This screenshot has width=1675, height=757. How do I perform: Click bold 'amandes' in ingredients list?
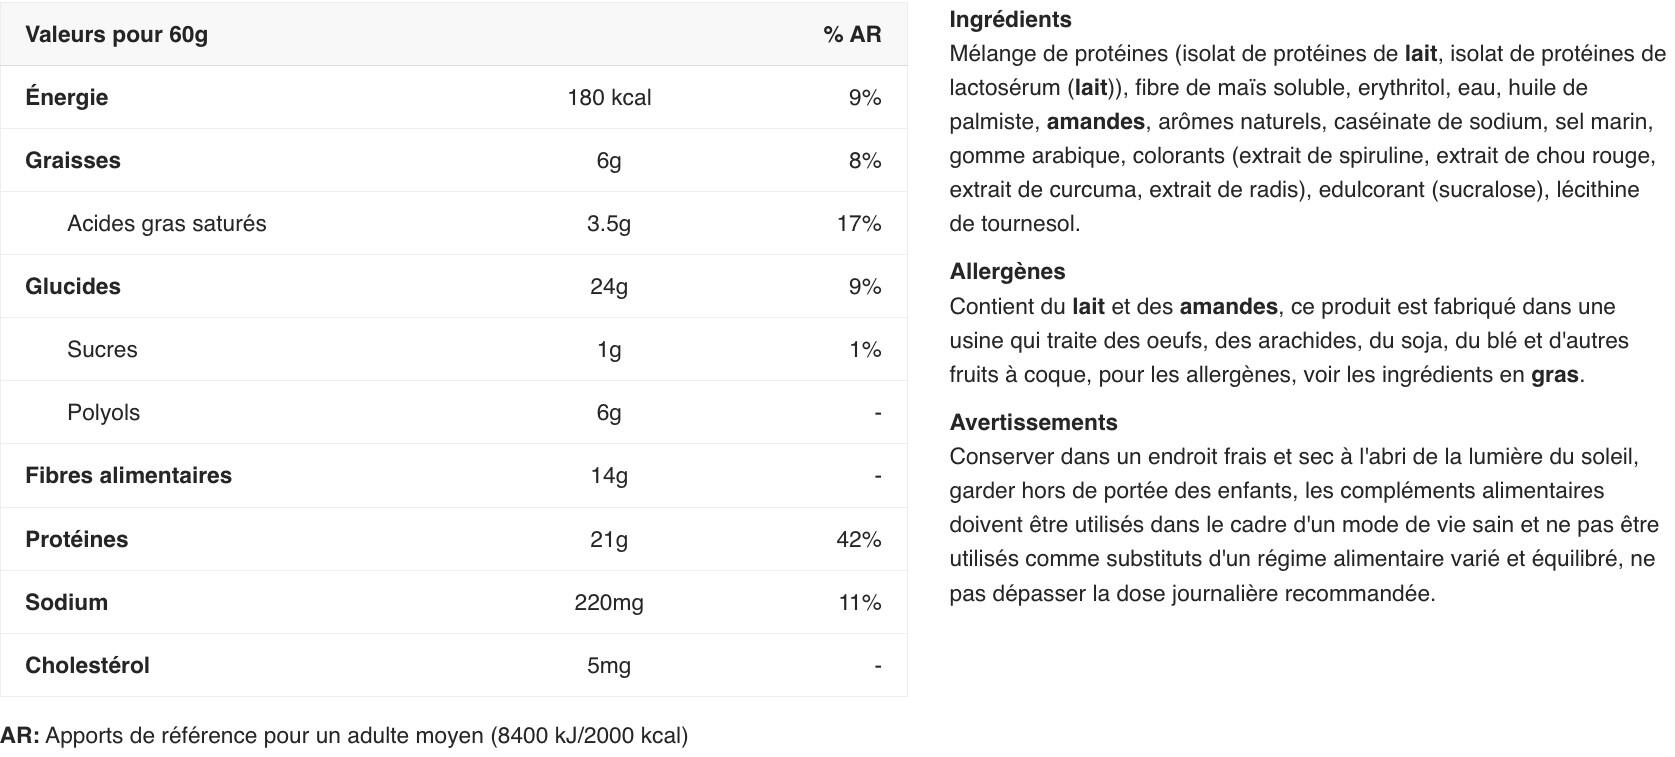[x=1096, y=121]
